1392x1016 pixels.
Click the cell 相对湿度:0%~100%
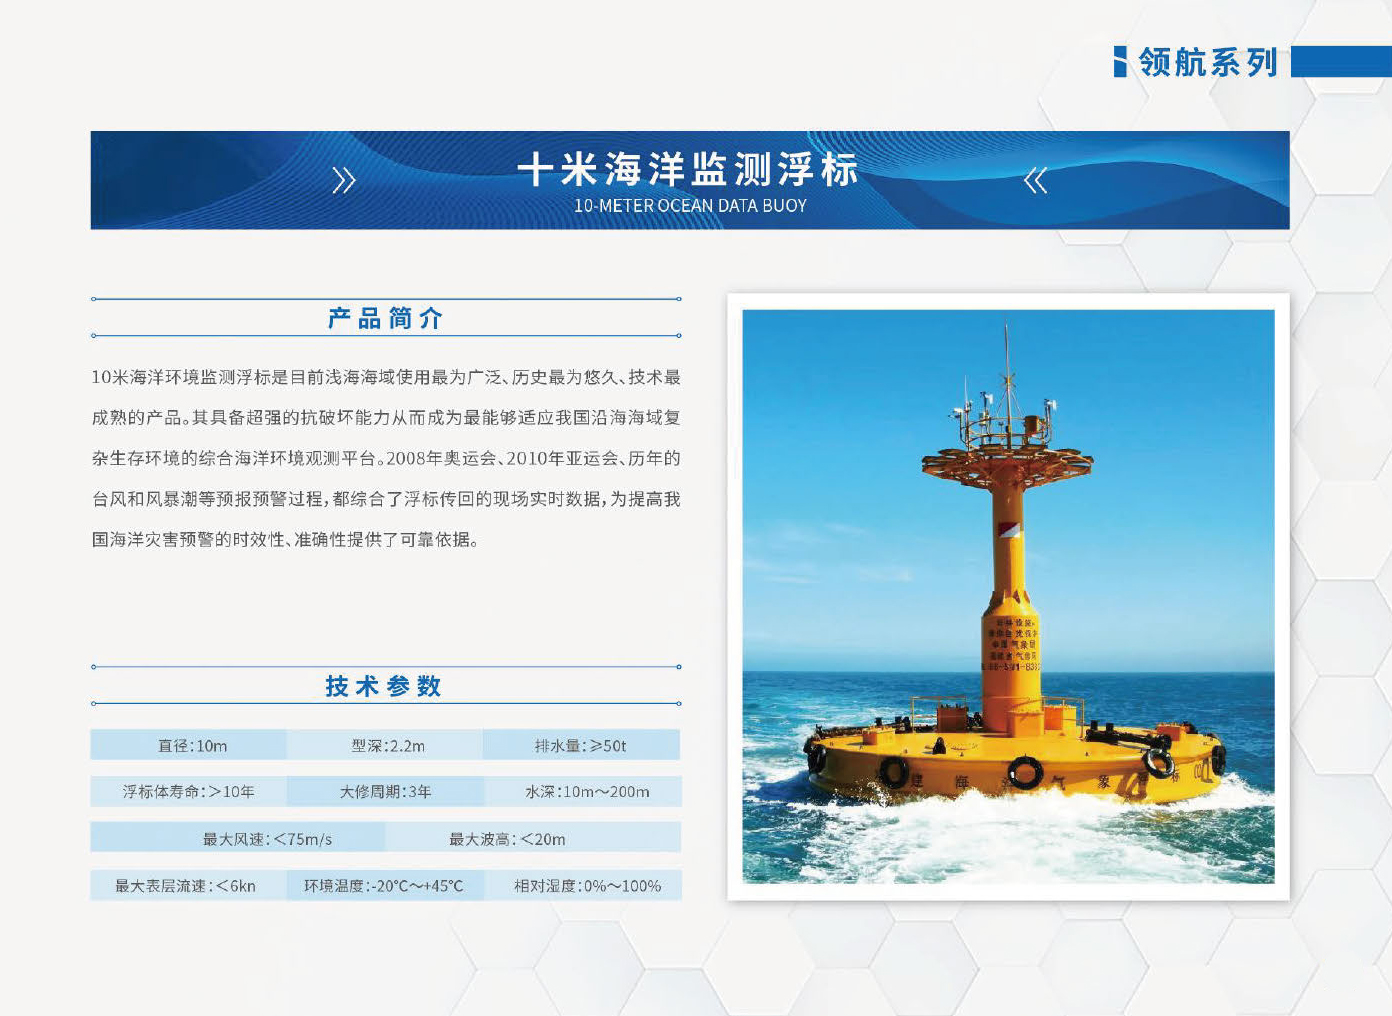click(x=584, y=885)
